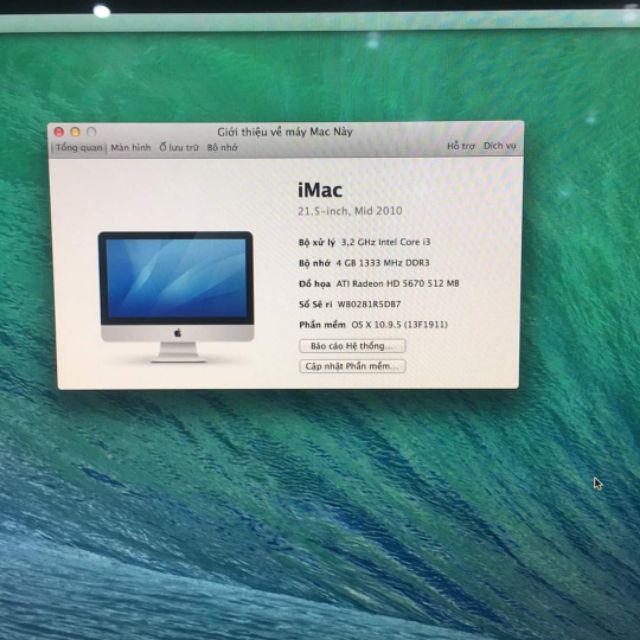This screenshot has height=640, width=640.
Task: Open the Bộ nhớ tab
Action: pos(222,147)
